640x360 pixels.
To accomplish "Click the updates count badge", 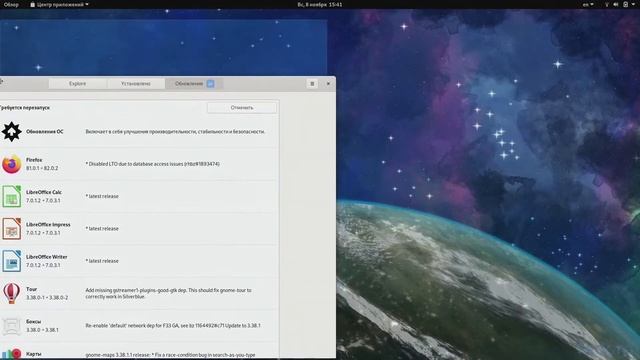I will (210, 84).
